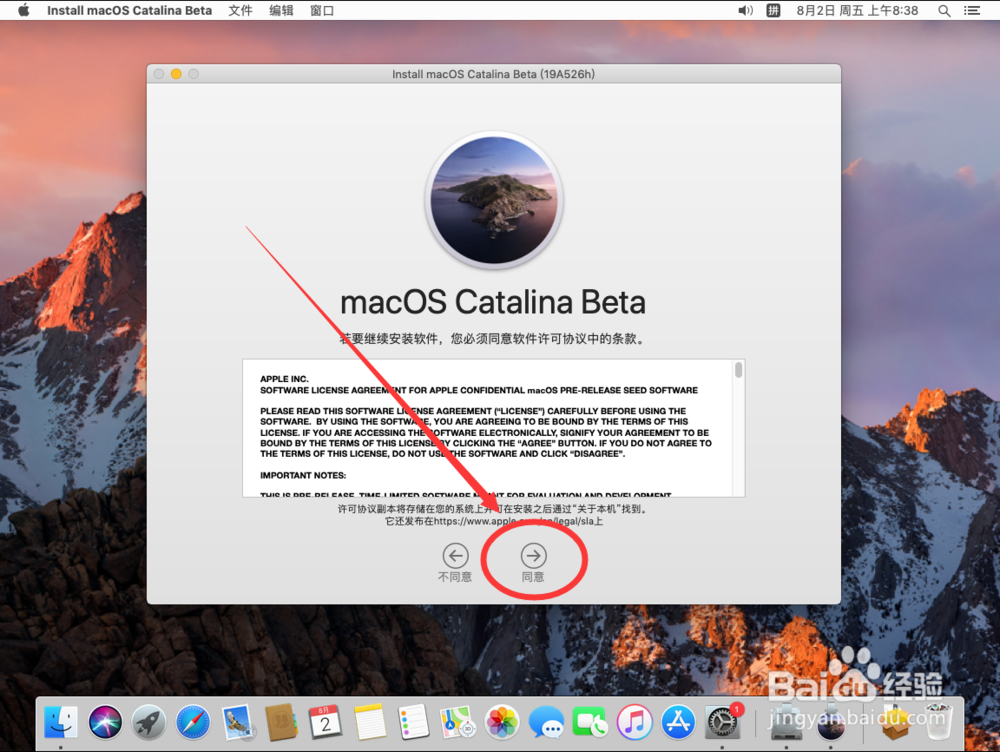Open Calendar icon in Dock
Screen dimensions: 1000x752
(x=325, y=722)
